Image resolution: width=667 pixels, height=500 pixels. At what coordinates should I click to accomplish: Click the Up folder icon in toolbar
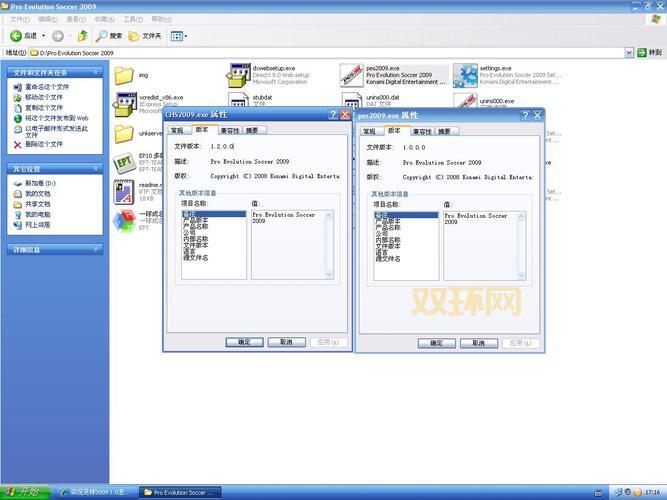[83, 36]
